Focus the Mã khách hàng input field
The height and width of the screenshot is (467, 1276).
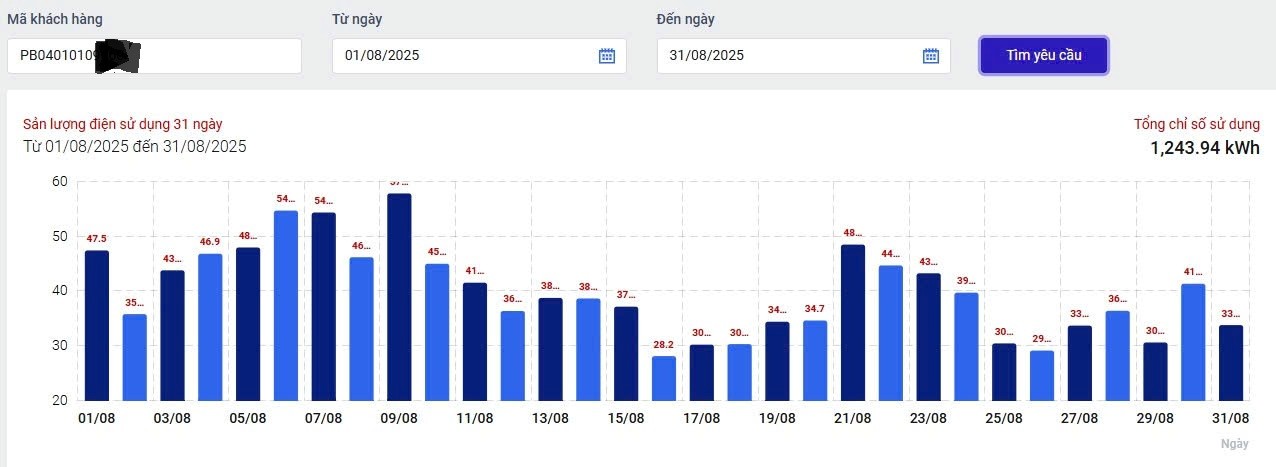(x=154, y=56)
